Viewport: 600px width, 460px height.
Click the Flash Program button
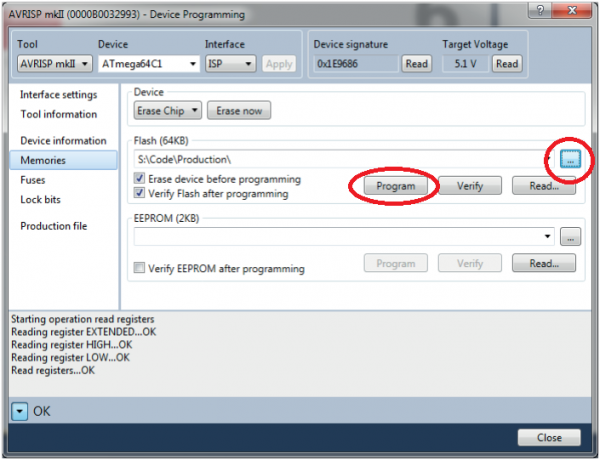point(396,186)
